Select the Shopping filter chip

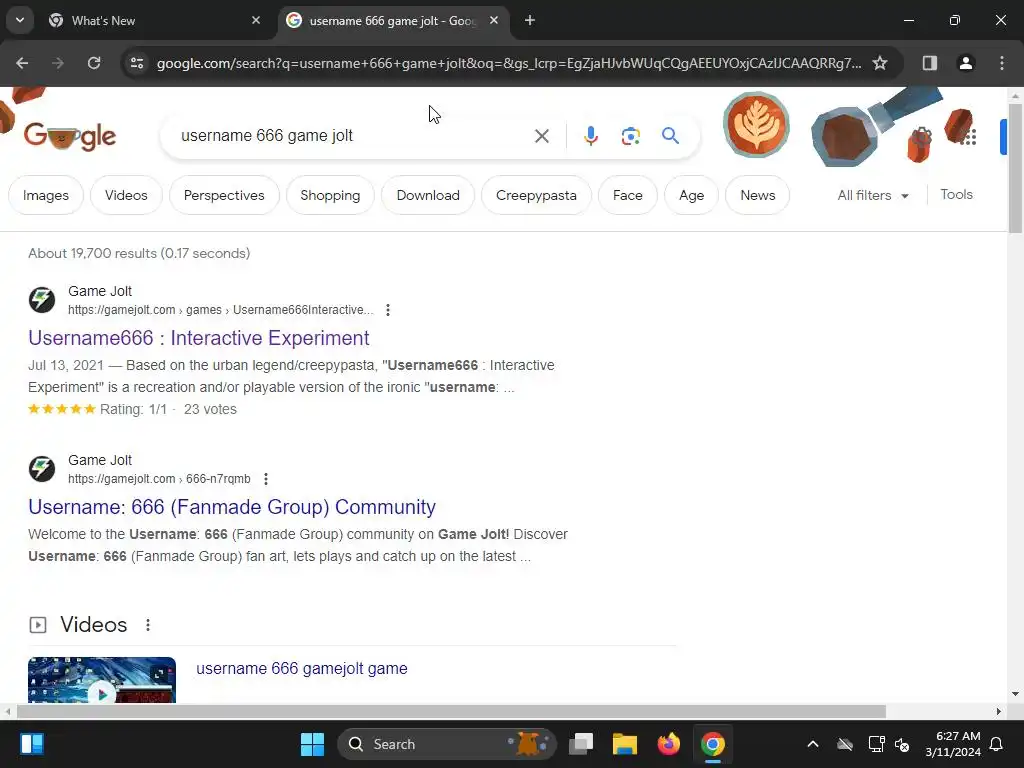[x=330, y=195]
